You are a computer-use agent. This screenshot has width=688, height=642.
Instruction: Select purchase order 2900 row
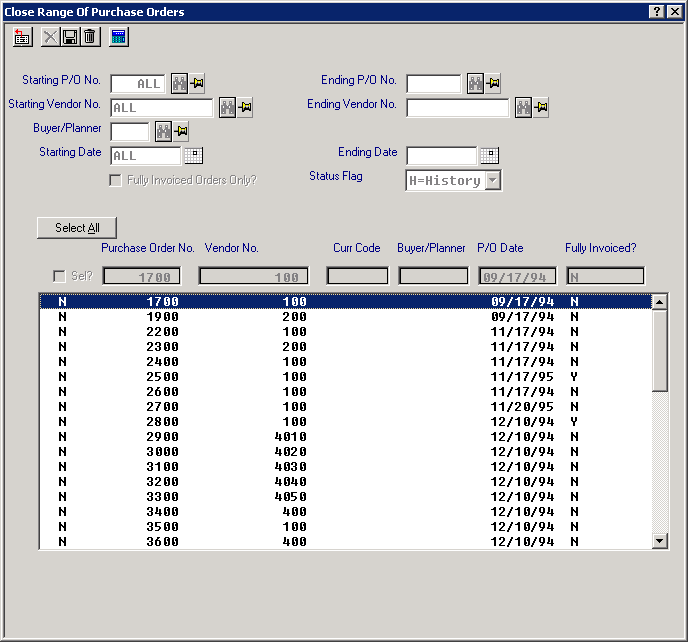[x=345, y=437]
